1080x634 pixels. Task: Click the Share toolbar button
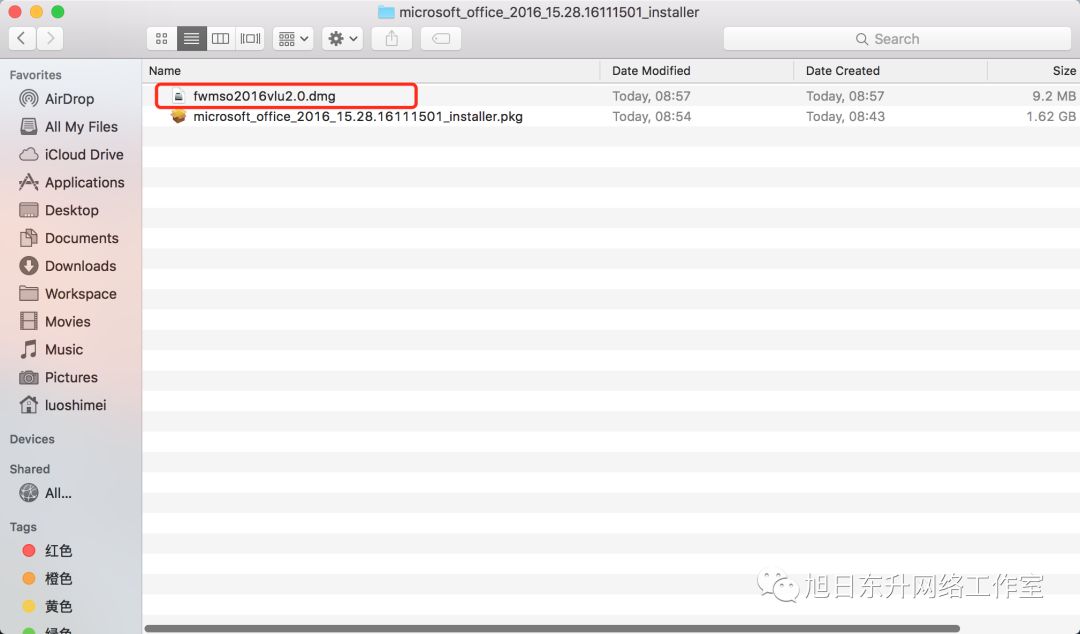click(392, 39)
